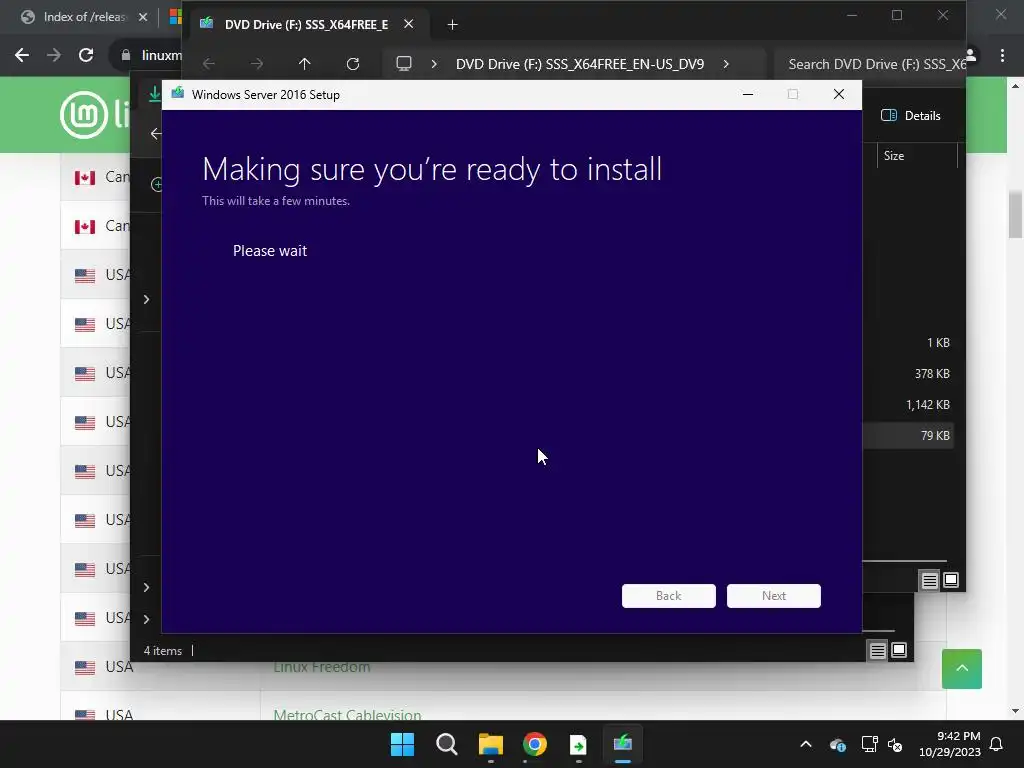Switch rear Explorer window to thumbnails view

(x=899, y=650)
